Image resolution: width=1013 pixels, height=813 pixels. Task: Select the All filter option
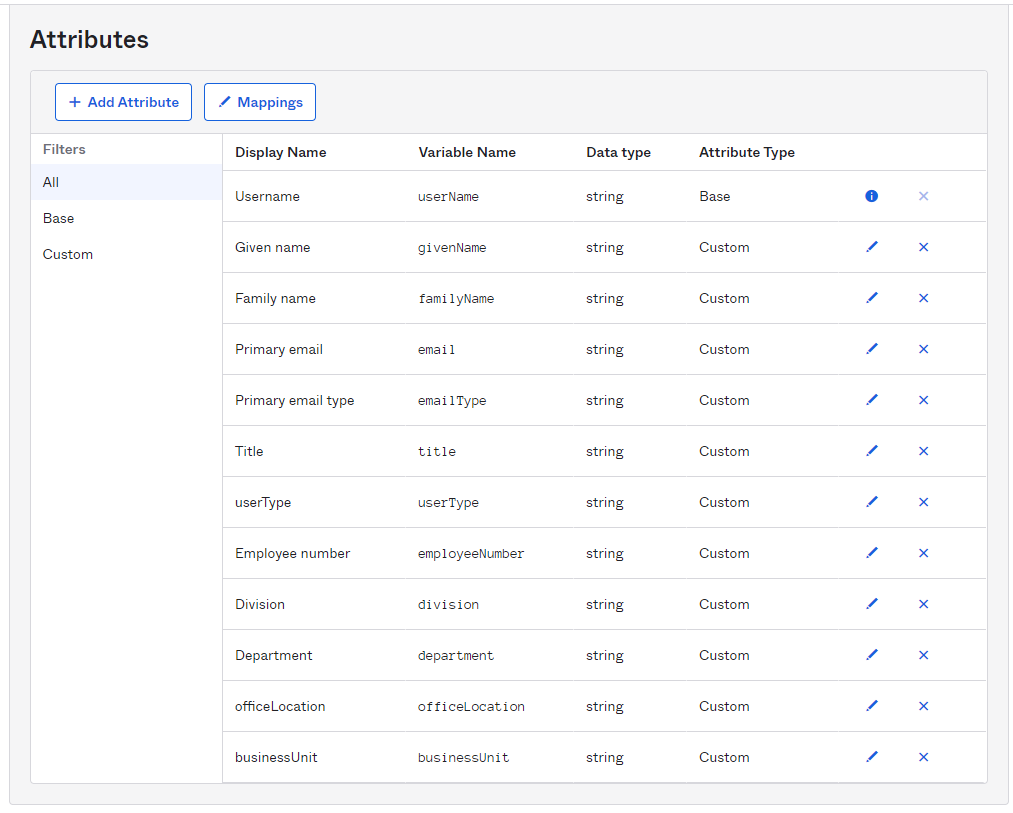pyautogui.click(x=49, y=182)
